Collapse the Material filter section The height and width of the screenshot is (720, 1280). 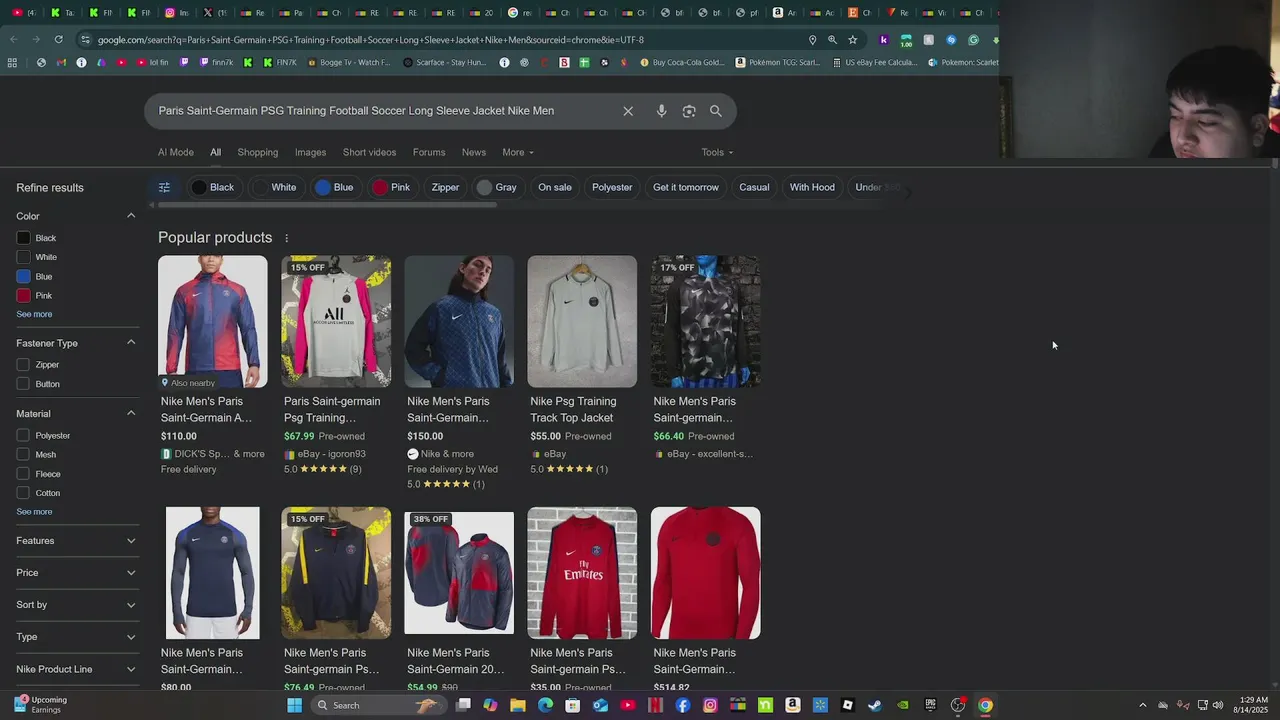(x=131, y=414)
